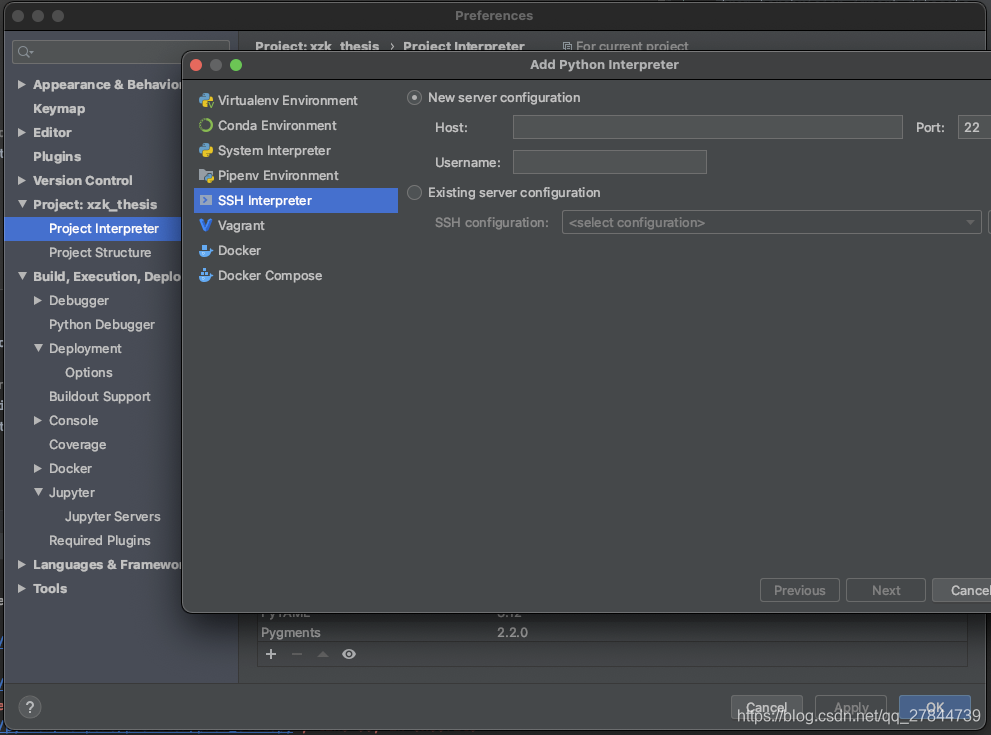Expand the Tools section arrow
991x735 pixels.
(x=21, y=588)
